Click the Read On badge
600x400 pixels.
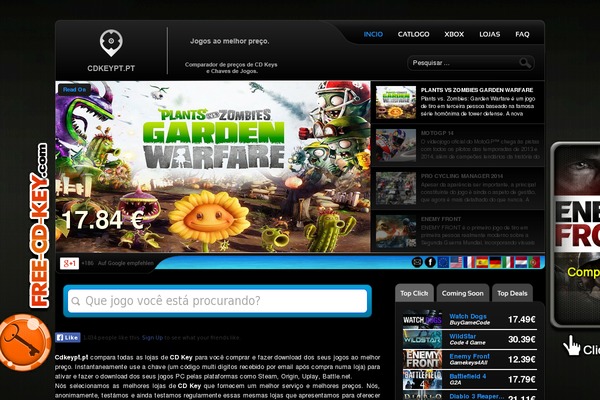(74, 90)
